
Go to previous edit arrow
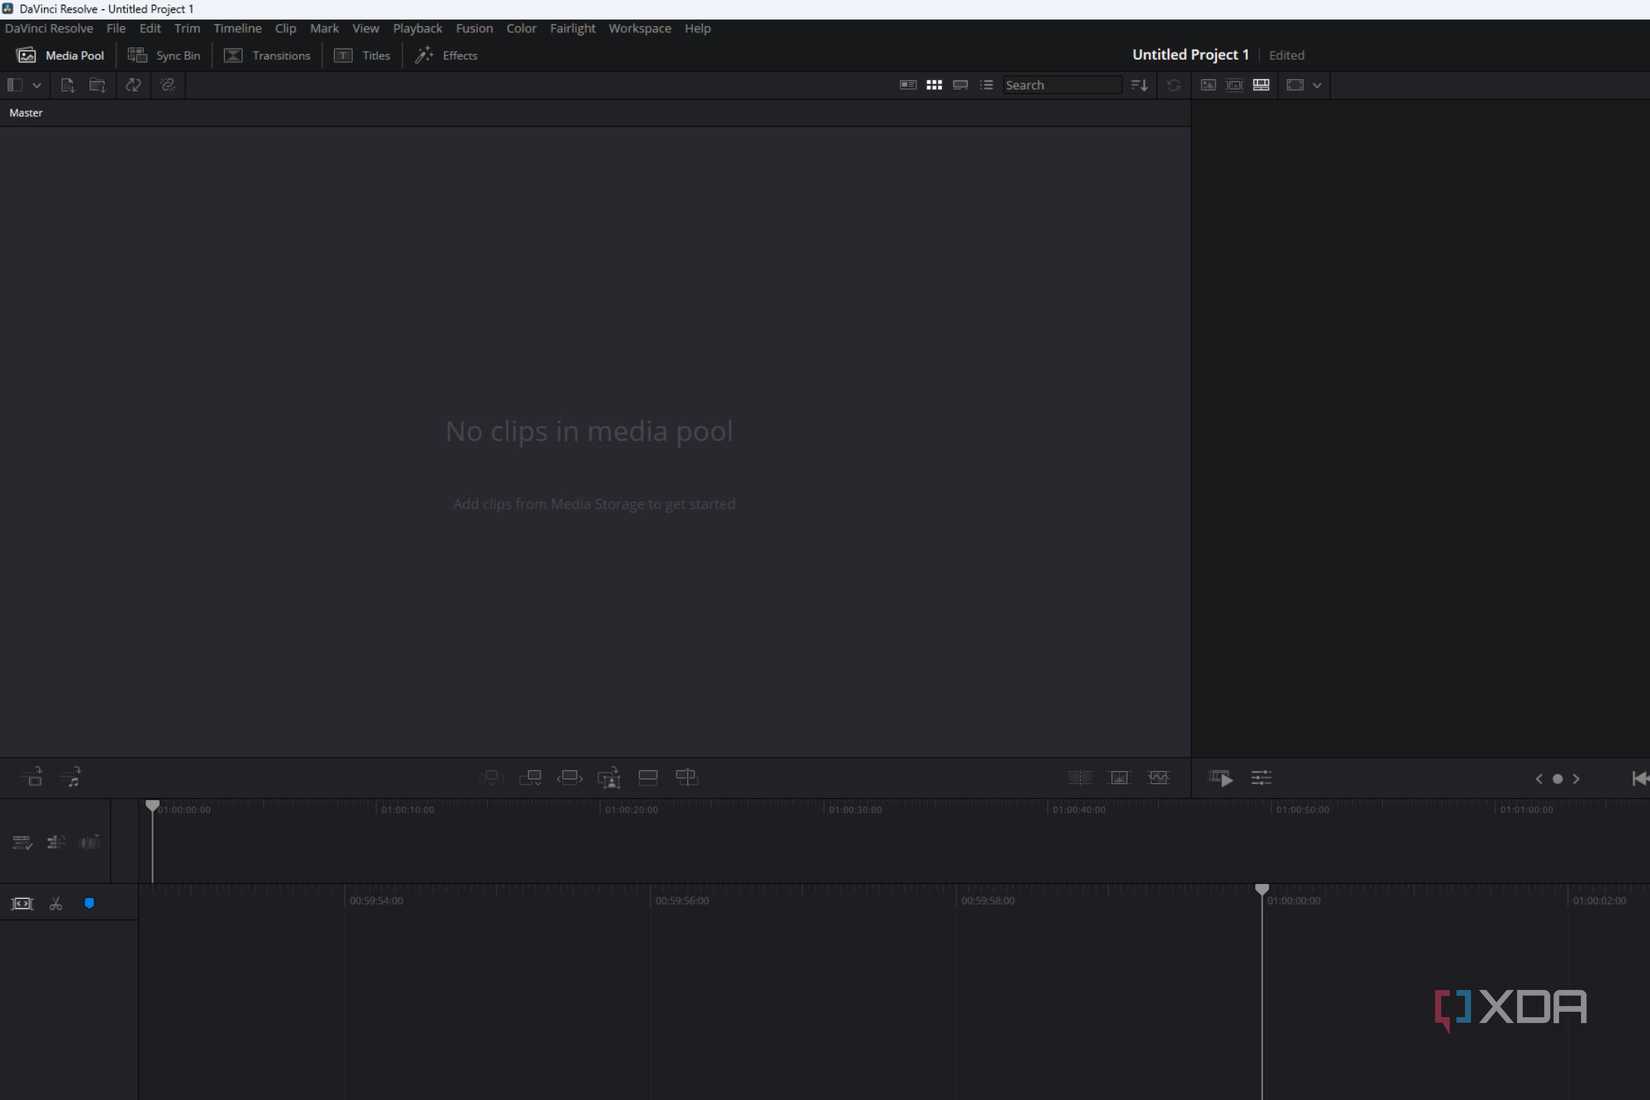(x=1539, y=779)
